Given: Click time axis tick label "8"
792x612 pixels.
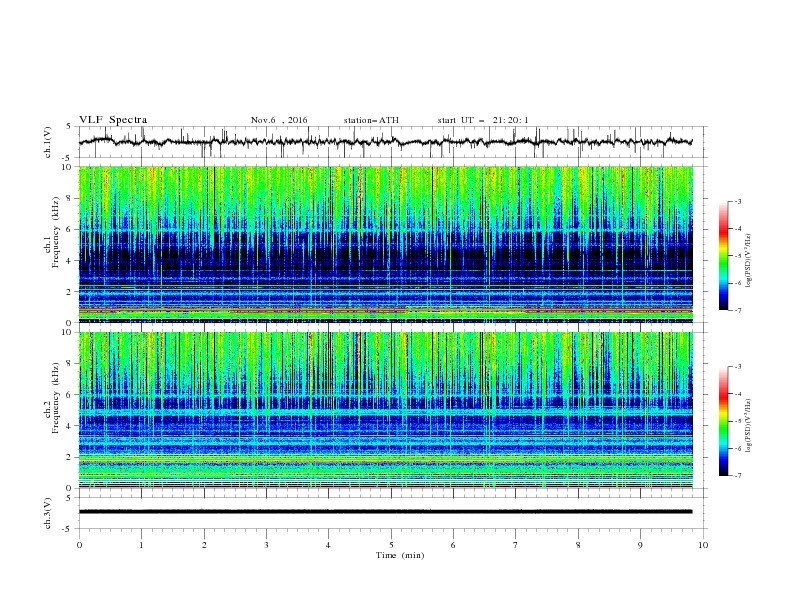Looking at the screenshot, I should click(x=578, y=545).
